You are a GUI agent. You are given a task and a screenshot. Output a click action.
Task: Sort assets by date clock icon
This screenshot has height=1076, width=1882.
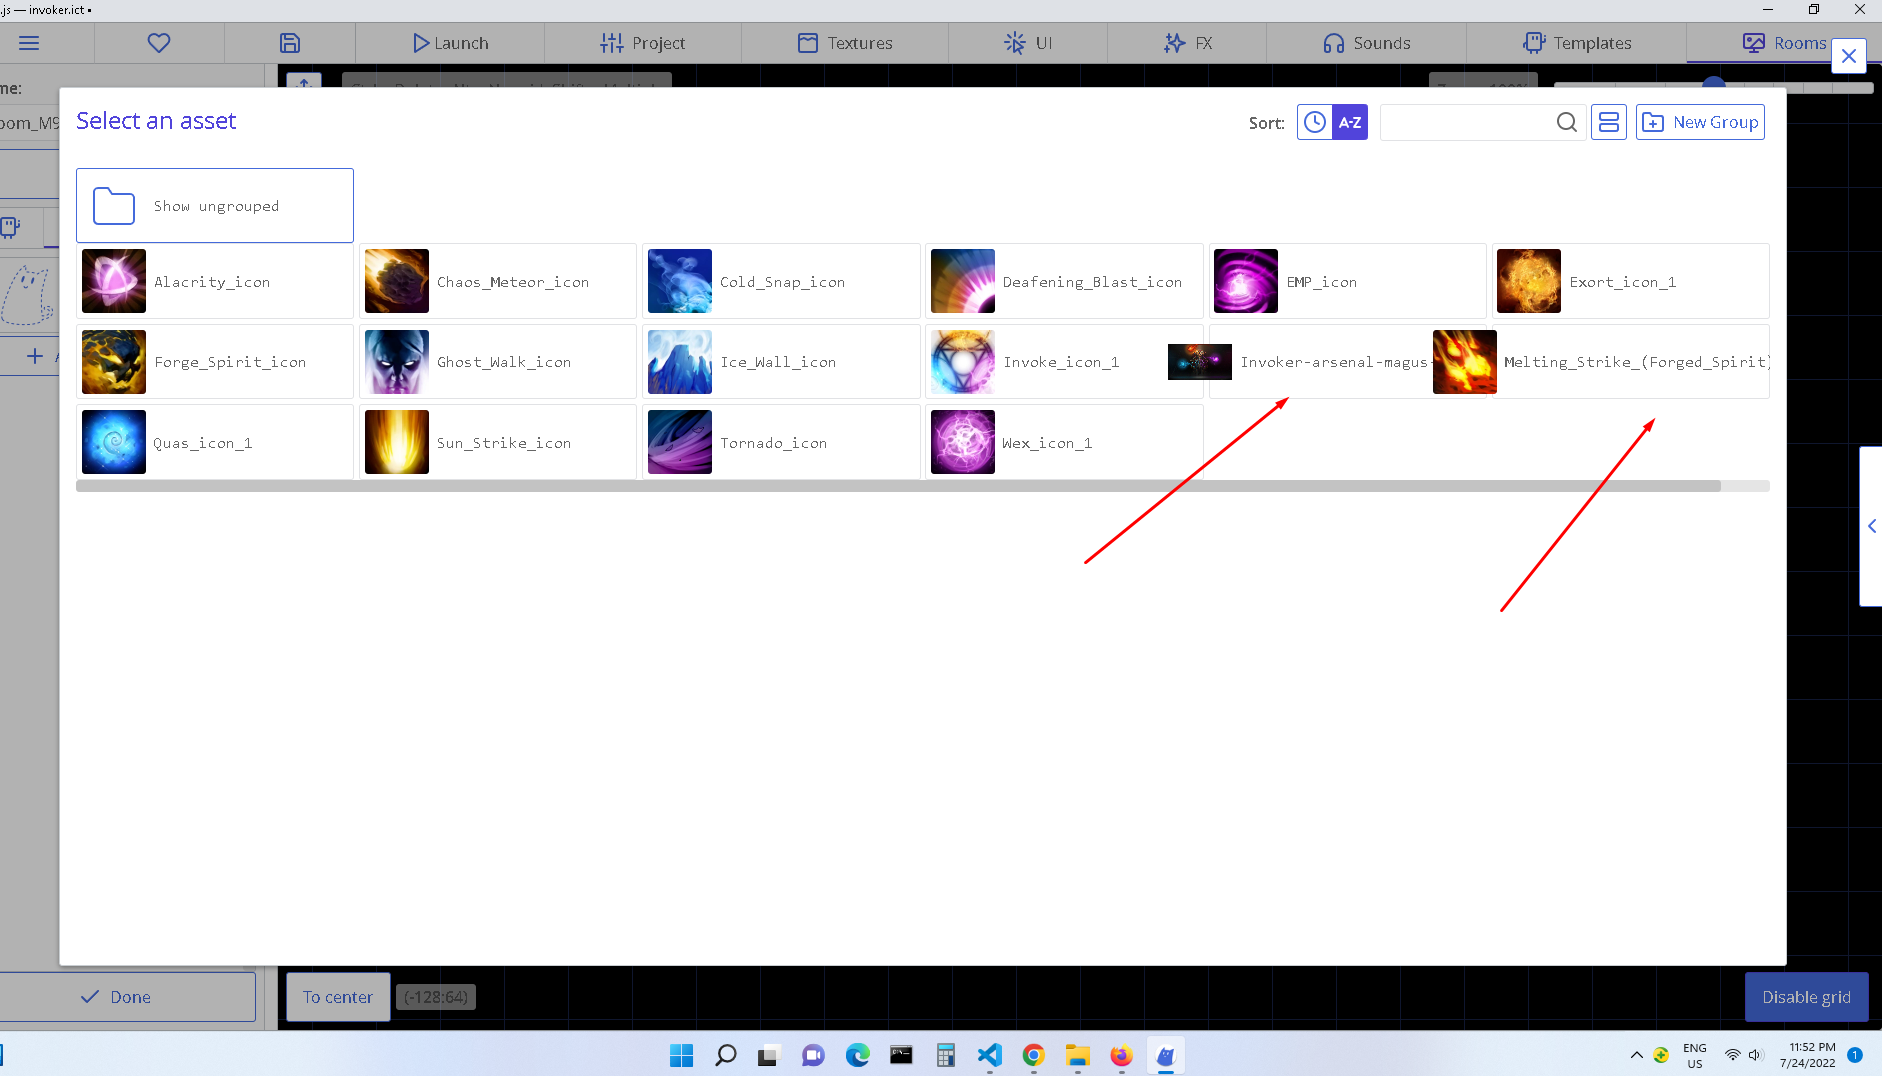click(1315, 122)
